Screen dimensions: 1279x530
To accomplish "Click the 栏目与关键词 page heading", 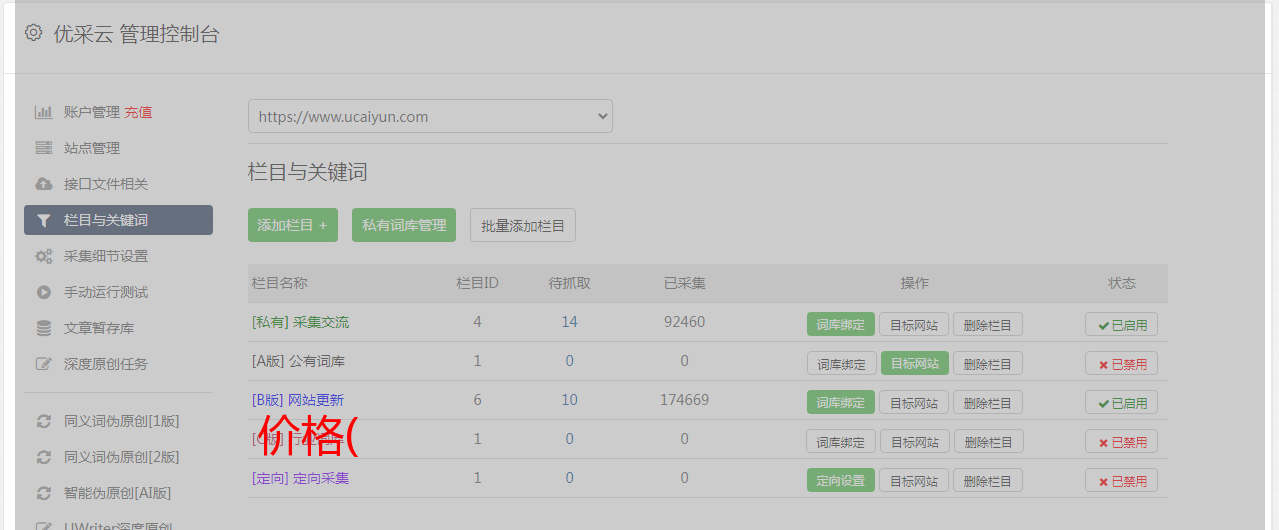I will point(308,172).
